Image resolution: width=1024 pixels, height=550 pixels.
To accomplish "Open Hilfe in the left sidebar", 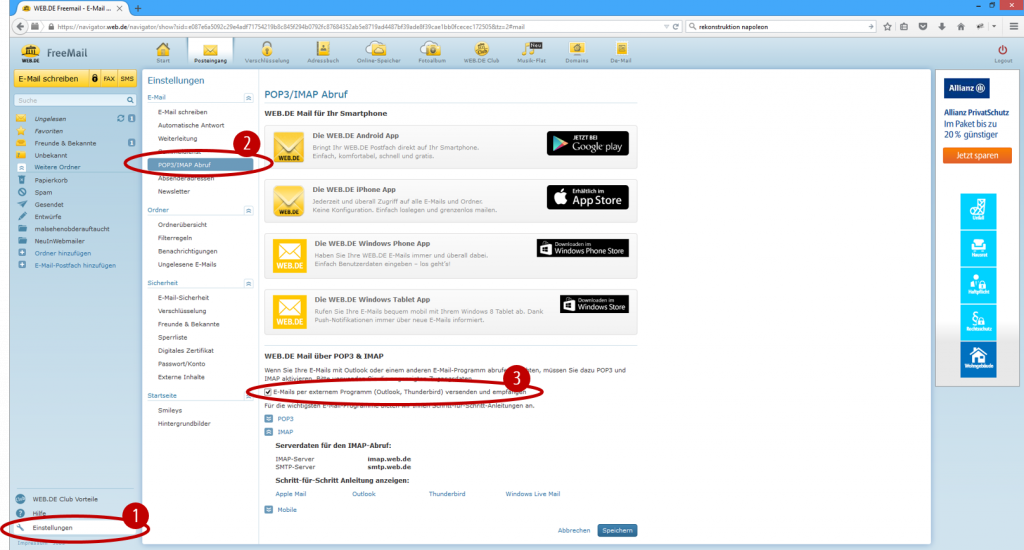I will coord(39,513).
